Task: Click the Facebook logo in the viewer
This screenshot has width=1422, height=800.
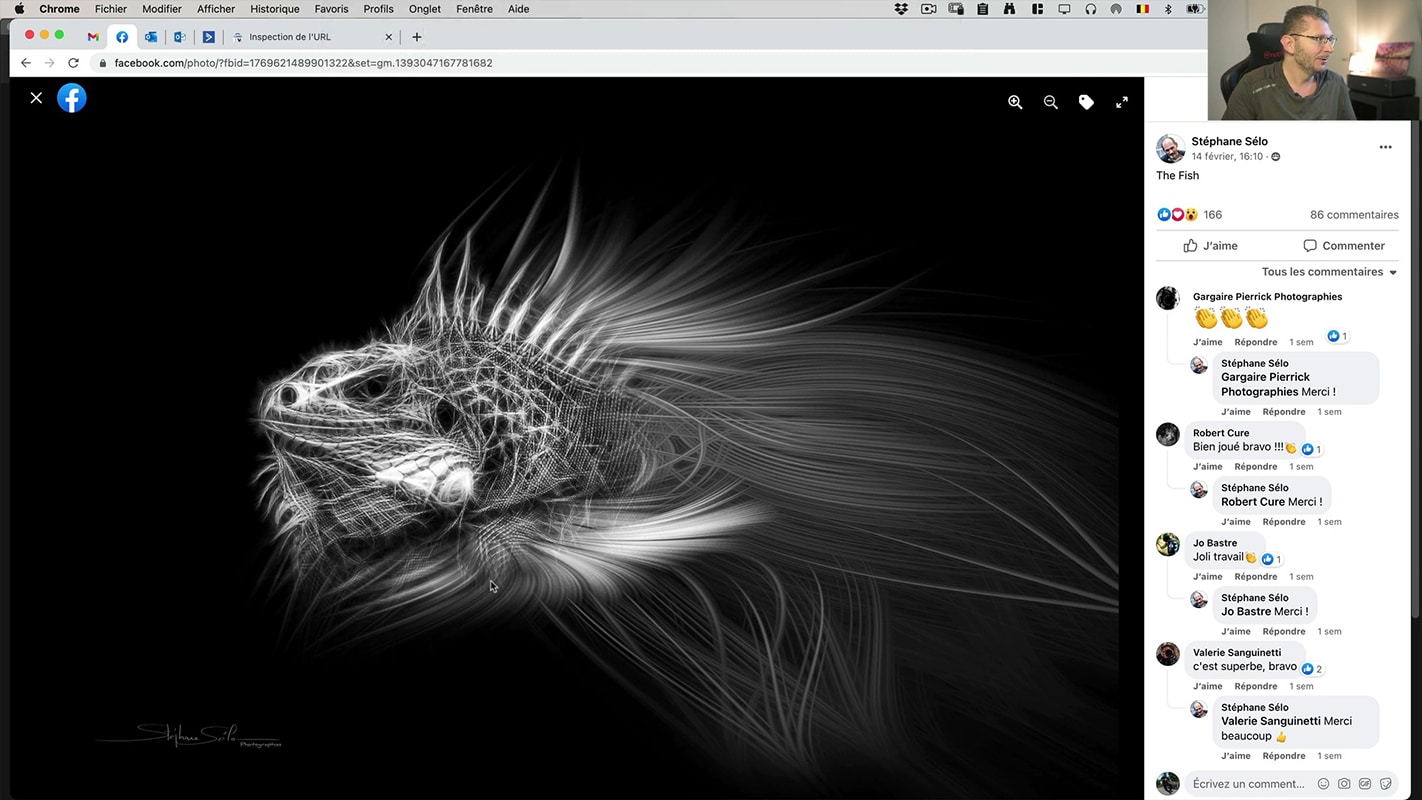Action: pyautogui.click(x=72, y=98)
